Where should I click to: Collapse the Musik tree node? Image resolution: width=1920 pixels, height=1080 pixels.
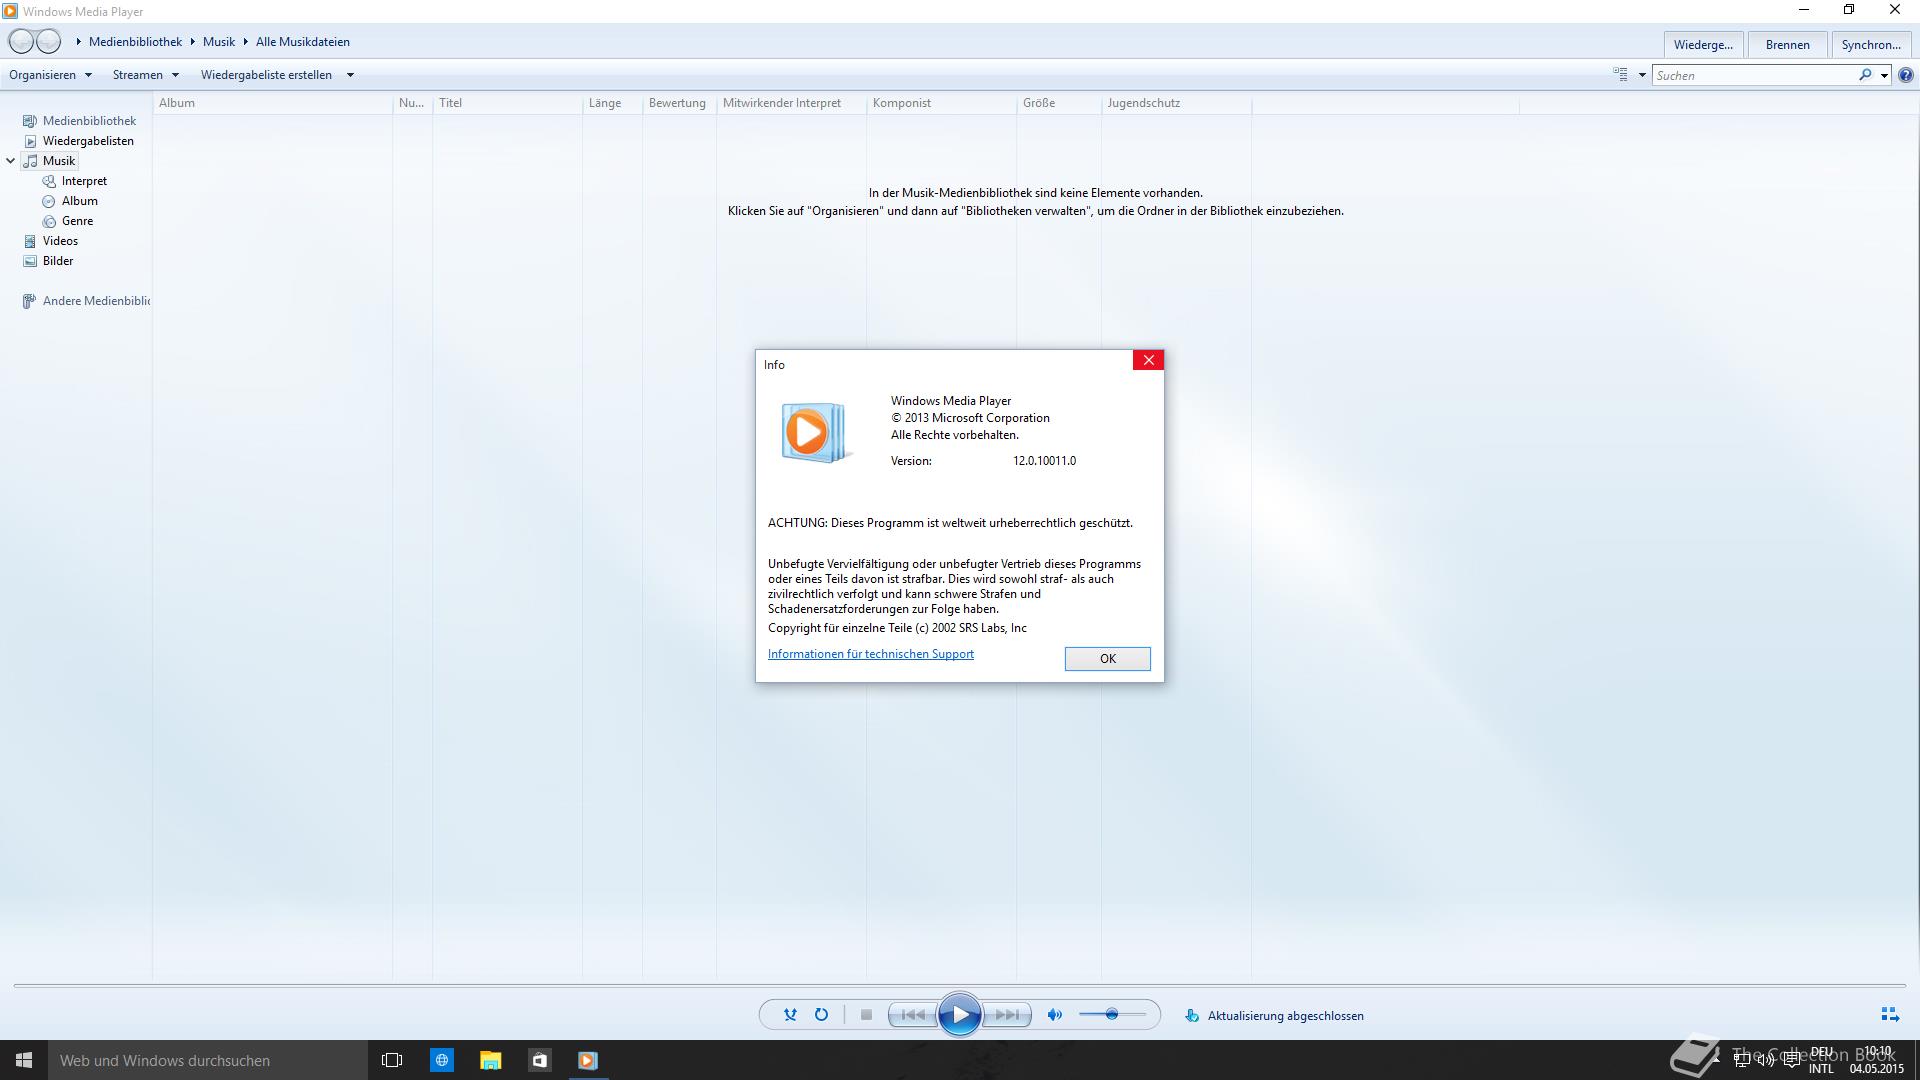[10, 161]
